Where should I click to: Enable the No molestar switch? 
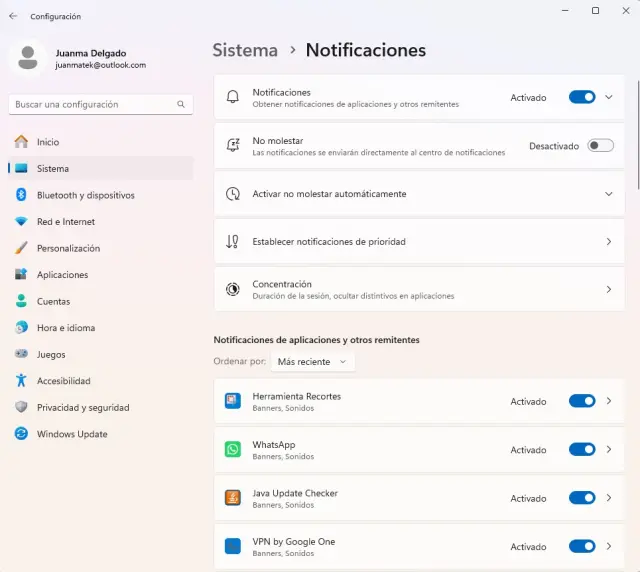coord(600,145)
